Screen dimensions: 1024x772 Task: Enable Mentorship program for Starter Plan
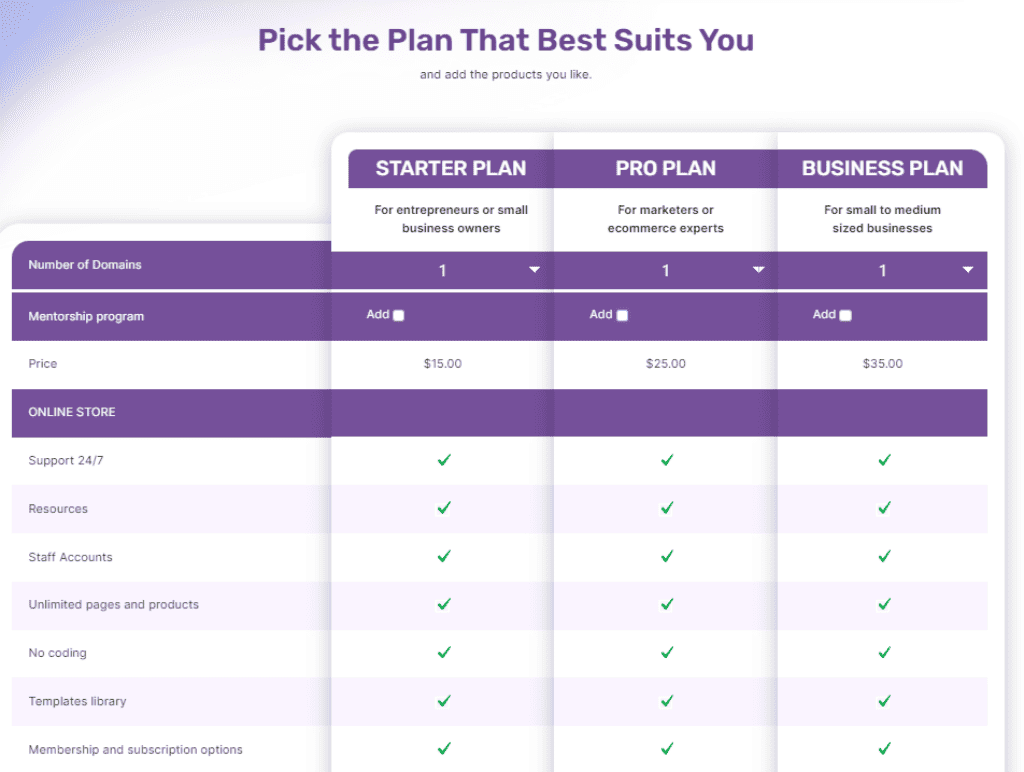(398, 315)
